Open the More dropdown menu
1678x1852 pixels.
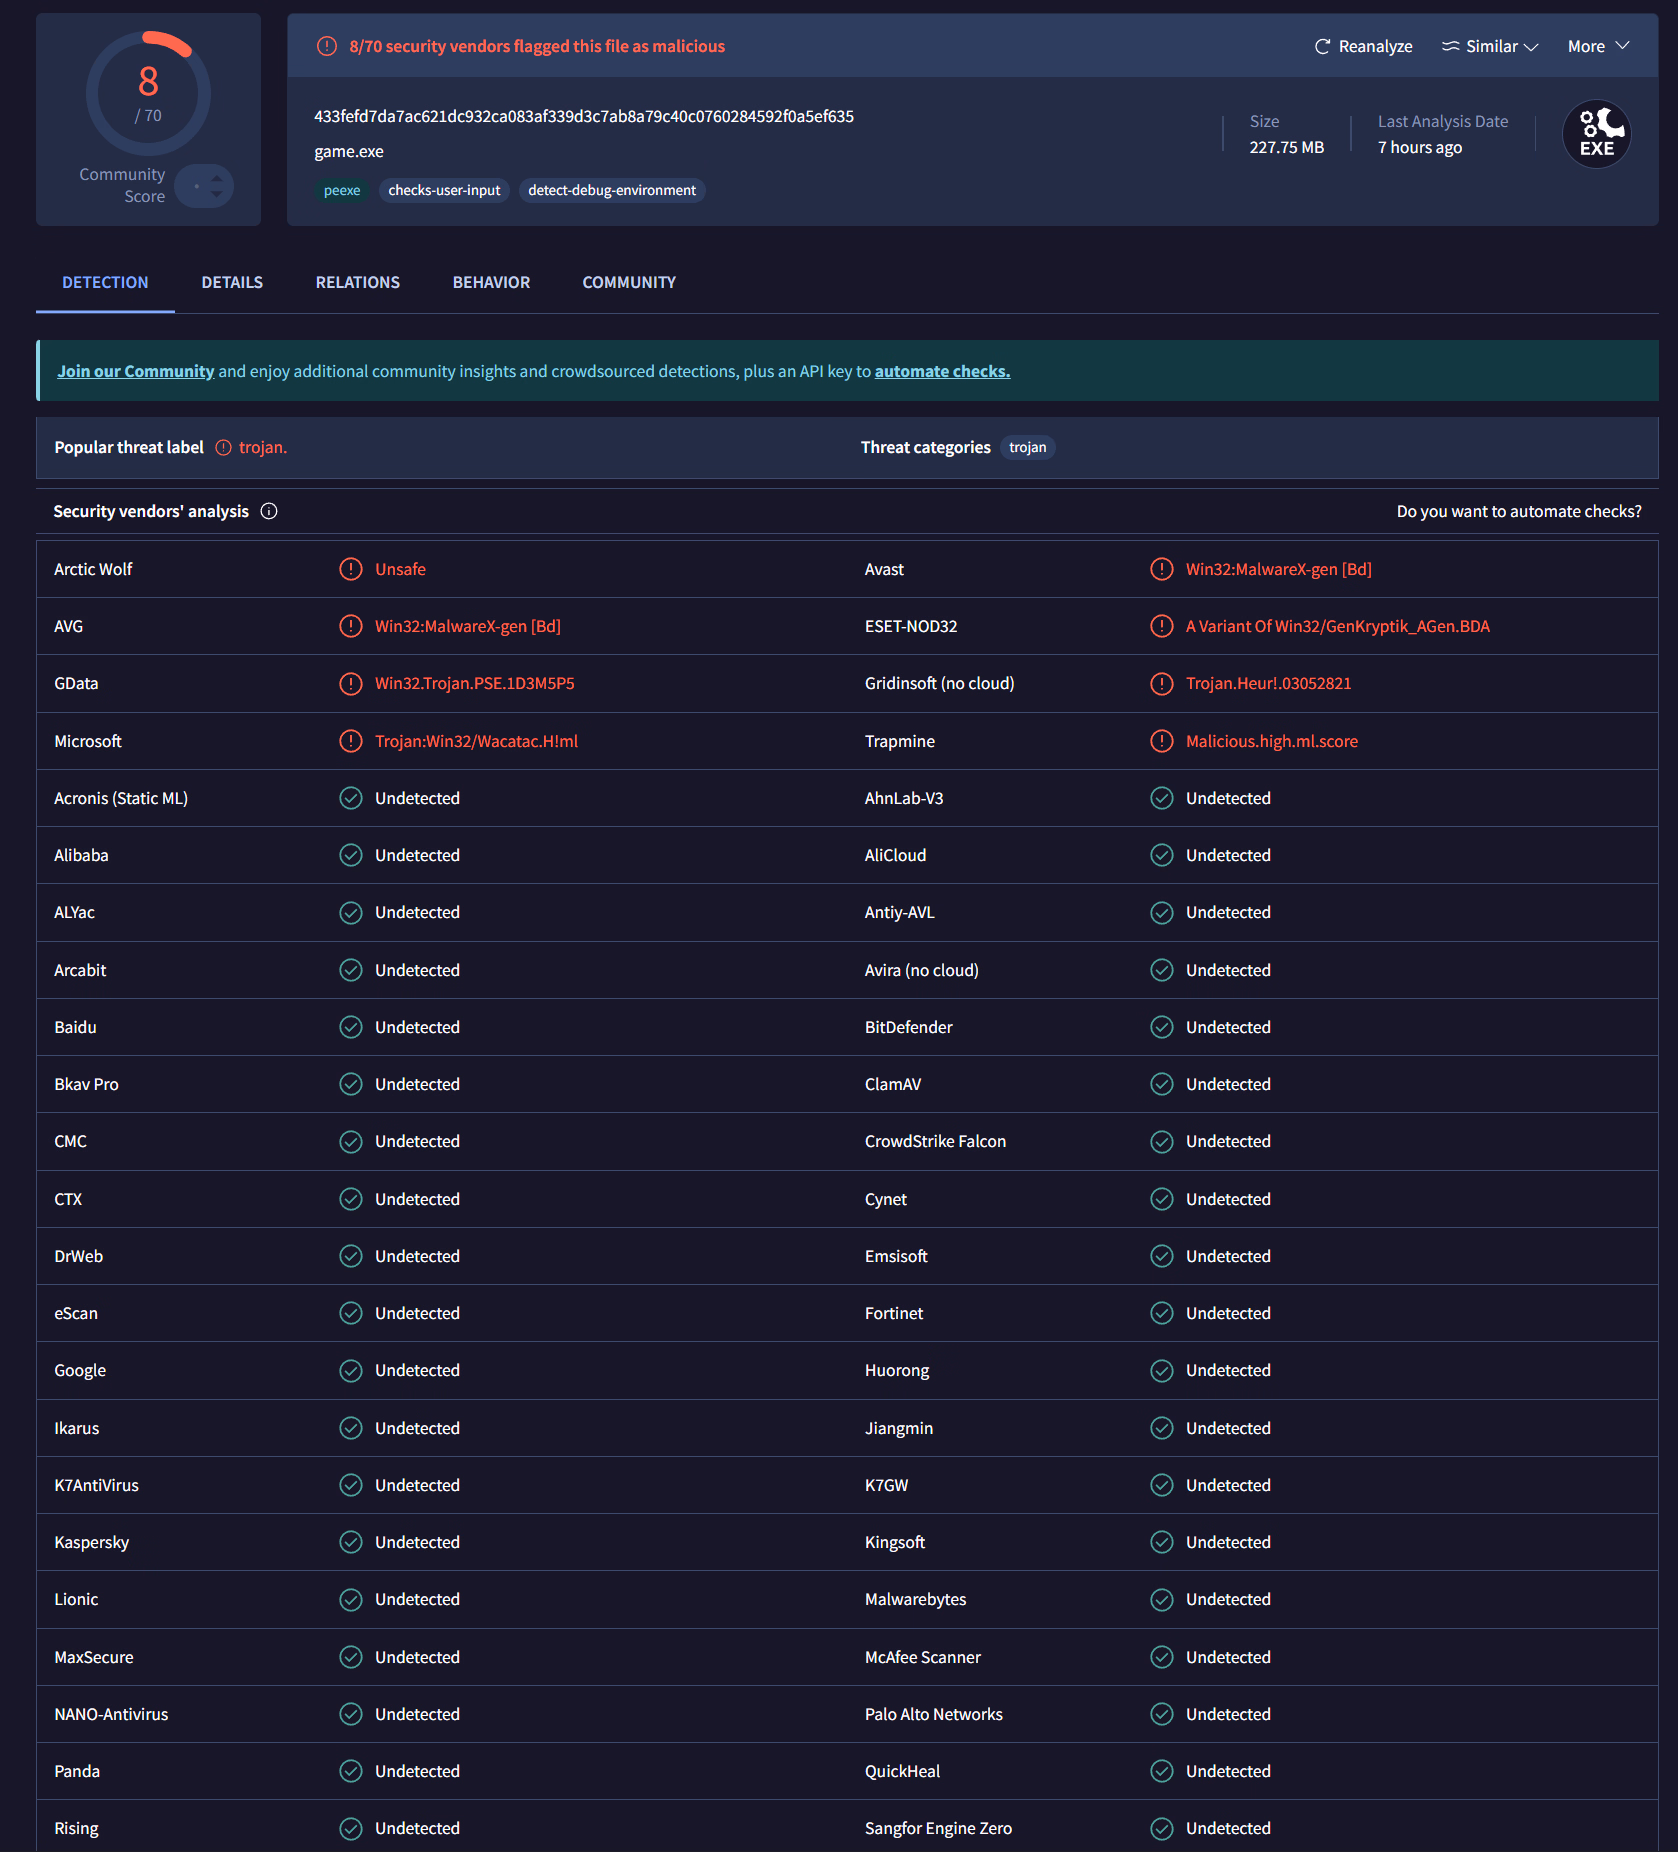[x=1598, y=47]
